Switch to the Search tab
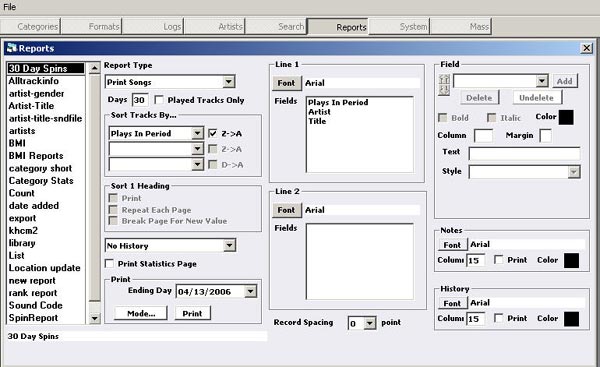600x367 pixels. (x=276, y=26)
